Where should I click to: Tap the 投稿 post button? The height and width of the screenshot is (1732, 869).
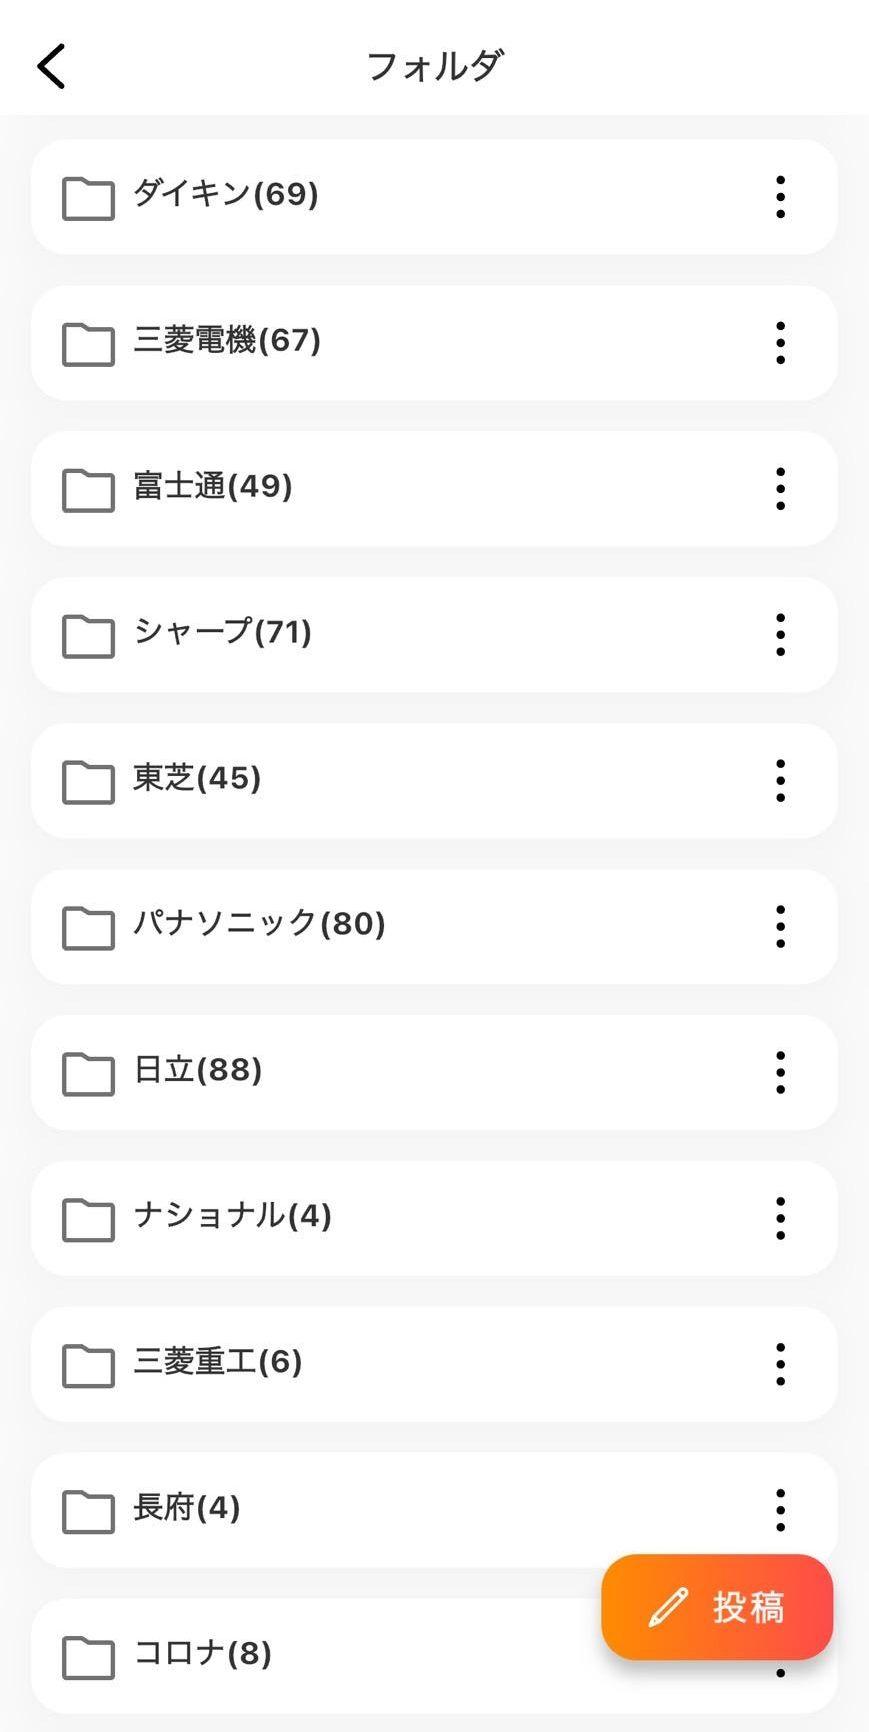click(x=717, y=1607)
